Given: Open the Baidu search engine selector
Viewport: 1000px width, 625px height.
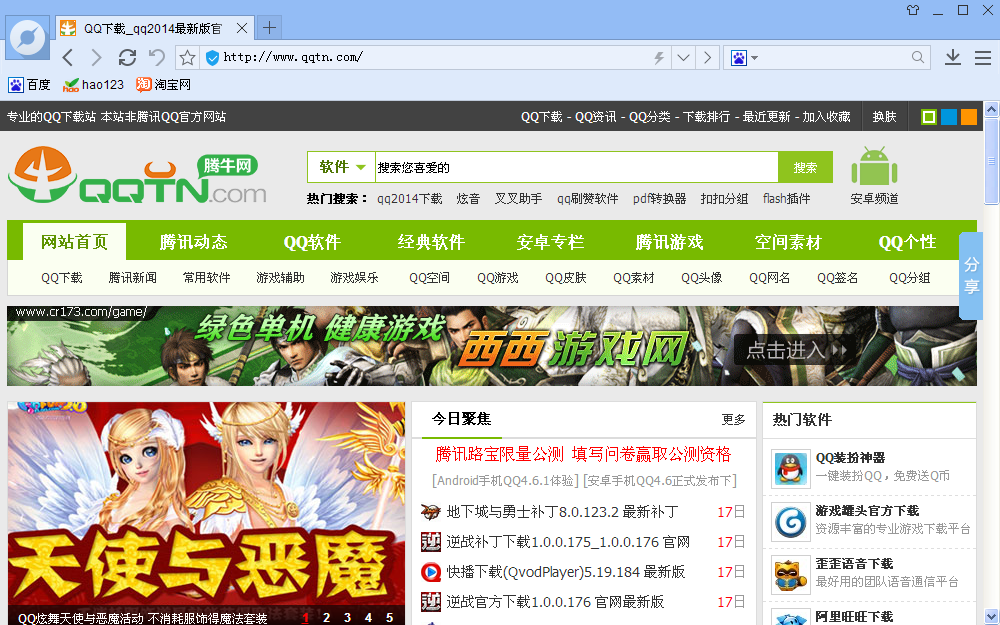Looking at the screenshot, I should coord(744,58).
